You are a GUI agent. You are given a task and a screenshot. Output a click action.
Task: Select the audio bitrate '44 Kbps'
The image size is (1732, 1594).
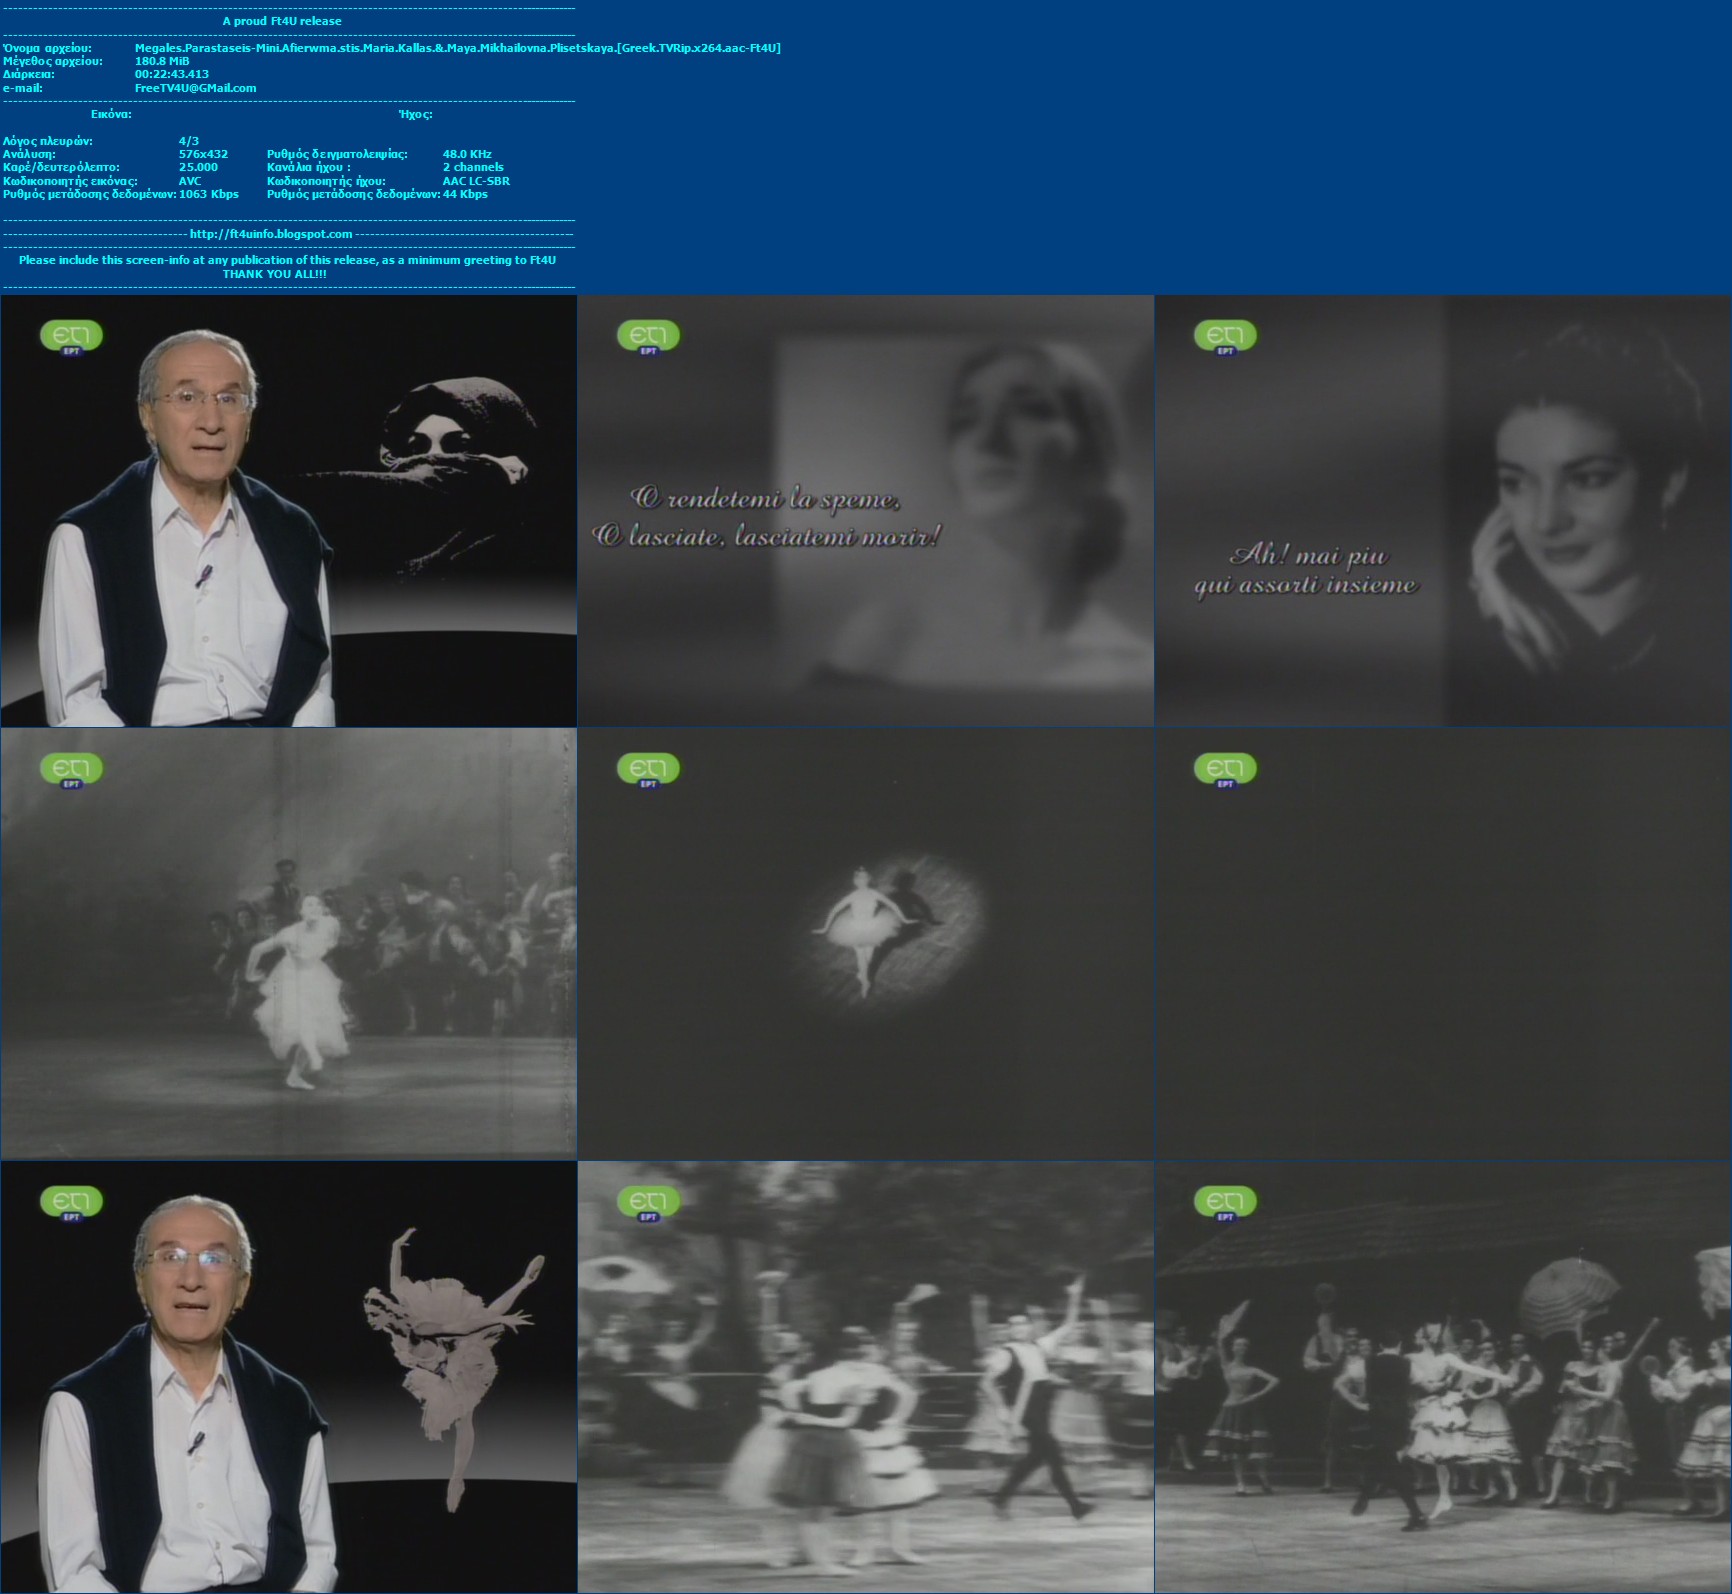click(x=465, y=194)
